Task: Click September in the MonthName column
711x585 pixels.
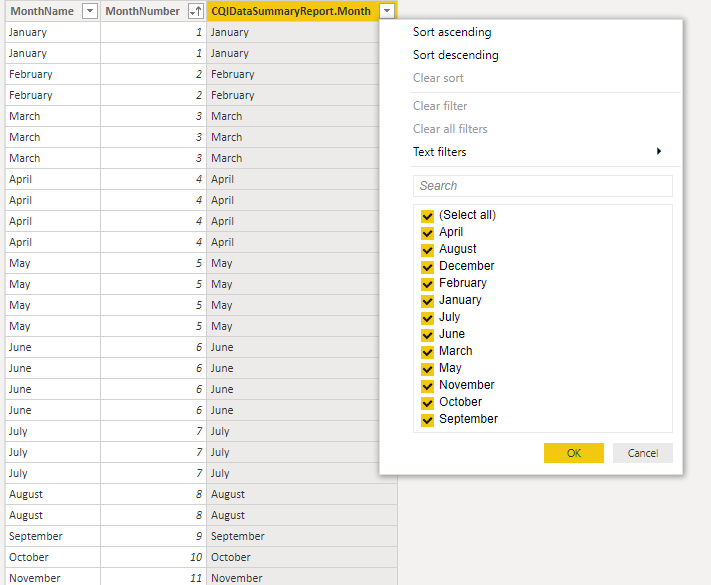Action: [53, 536]
